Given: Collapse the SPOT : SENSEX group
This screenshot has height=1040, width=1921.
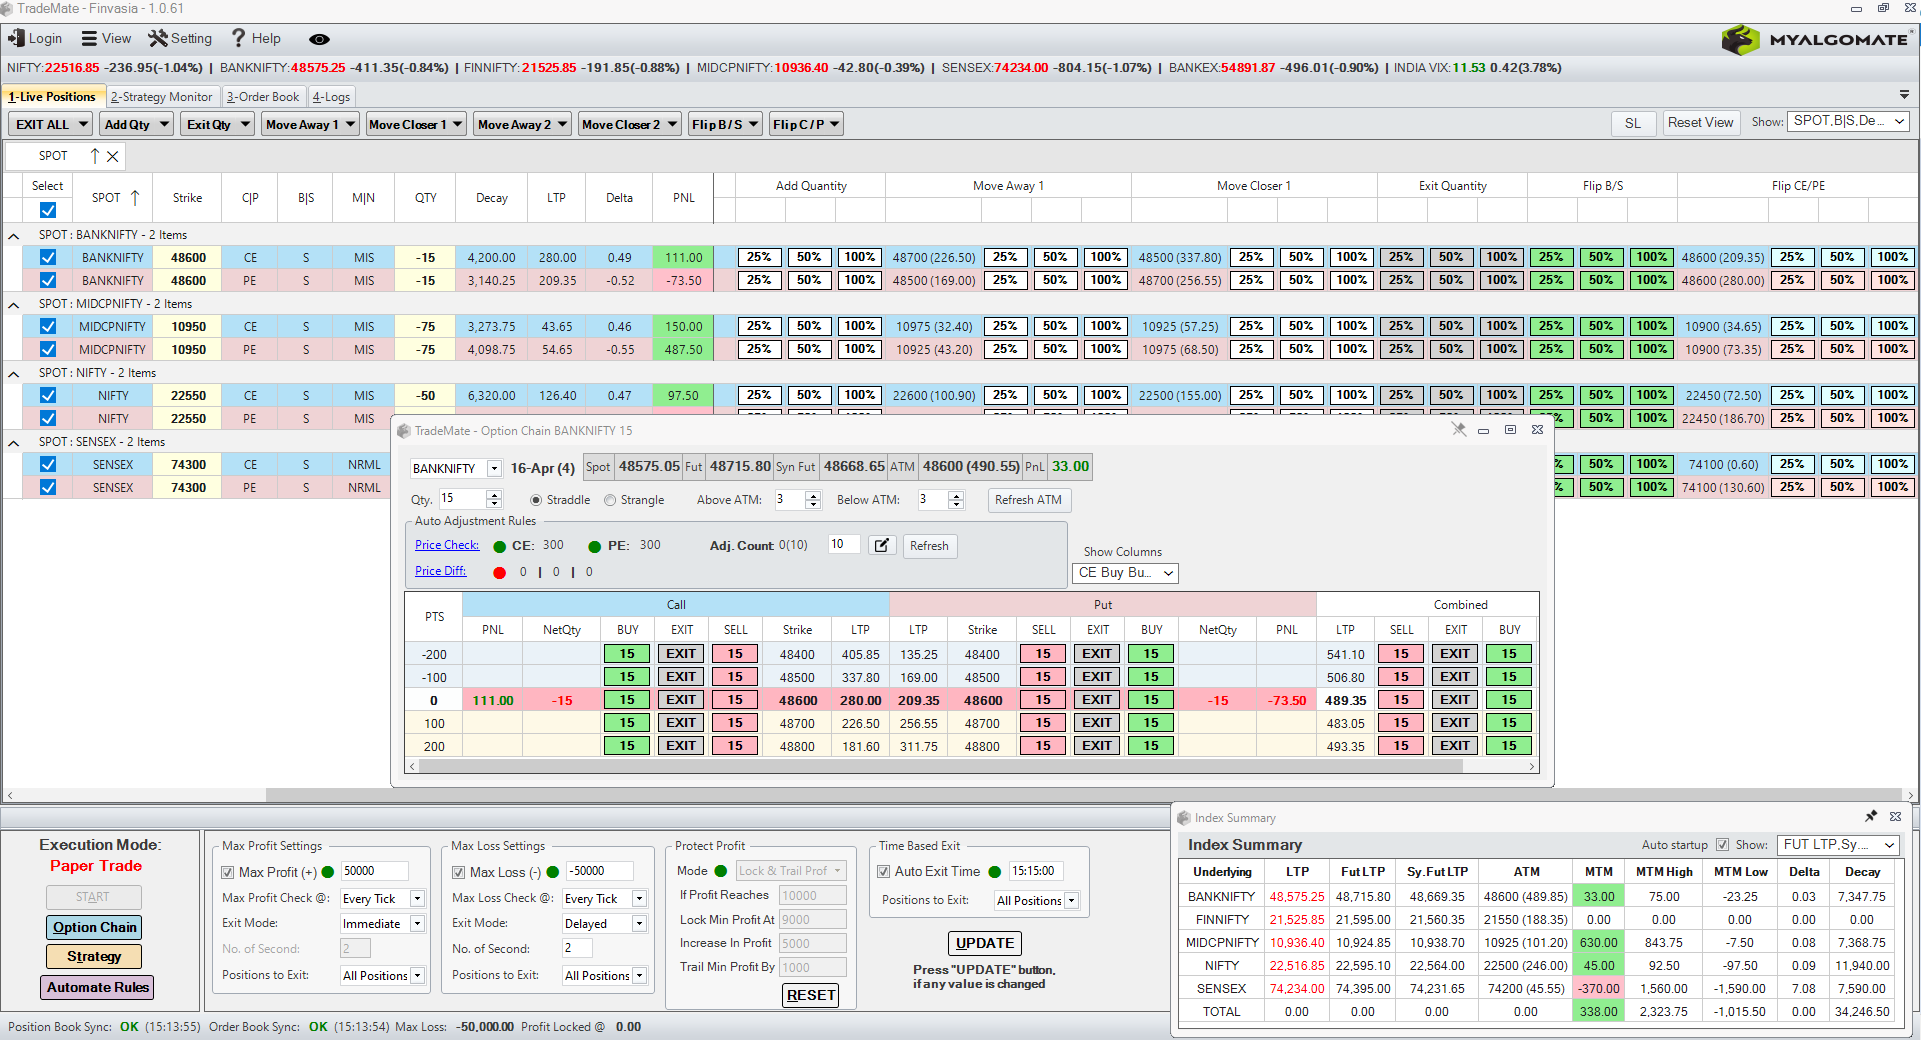Looking at the screenshot, I should [14, 443].
